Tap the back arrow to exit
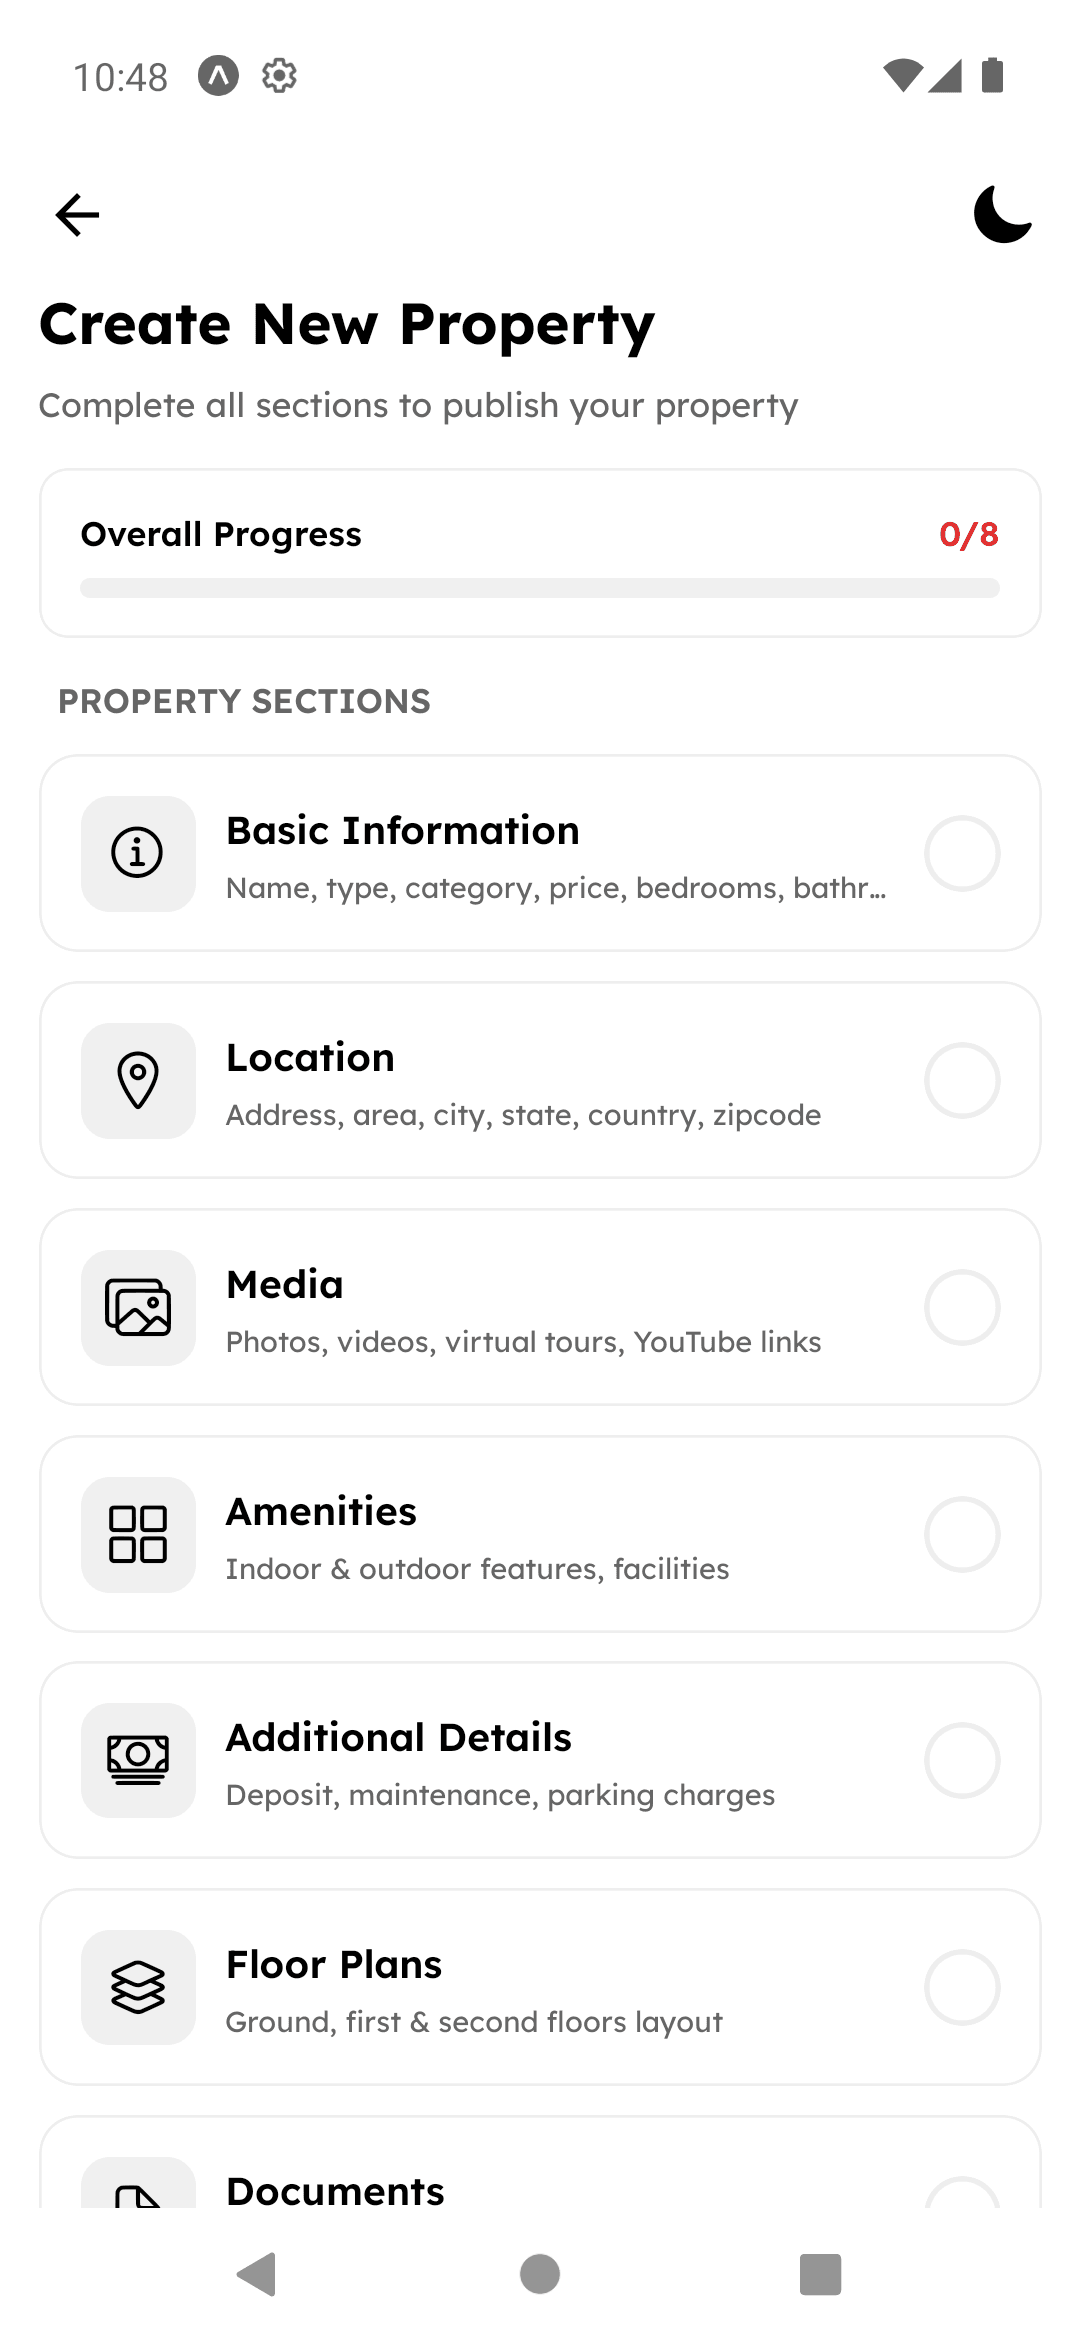 coord(76,214)
